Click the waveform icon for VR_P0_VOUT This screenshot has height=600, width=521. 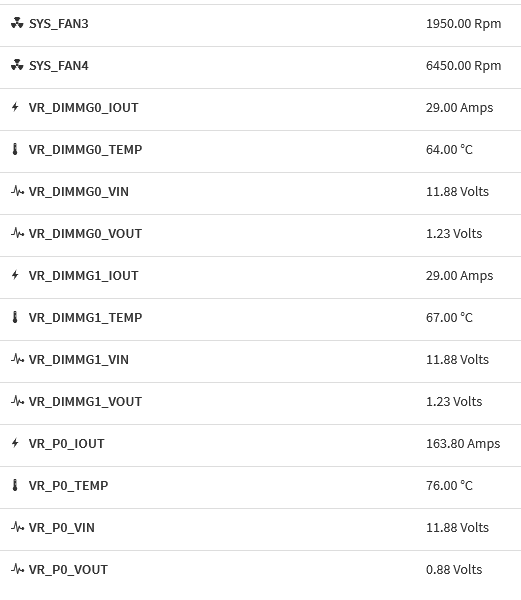[18, 569]
